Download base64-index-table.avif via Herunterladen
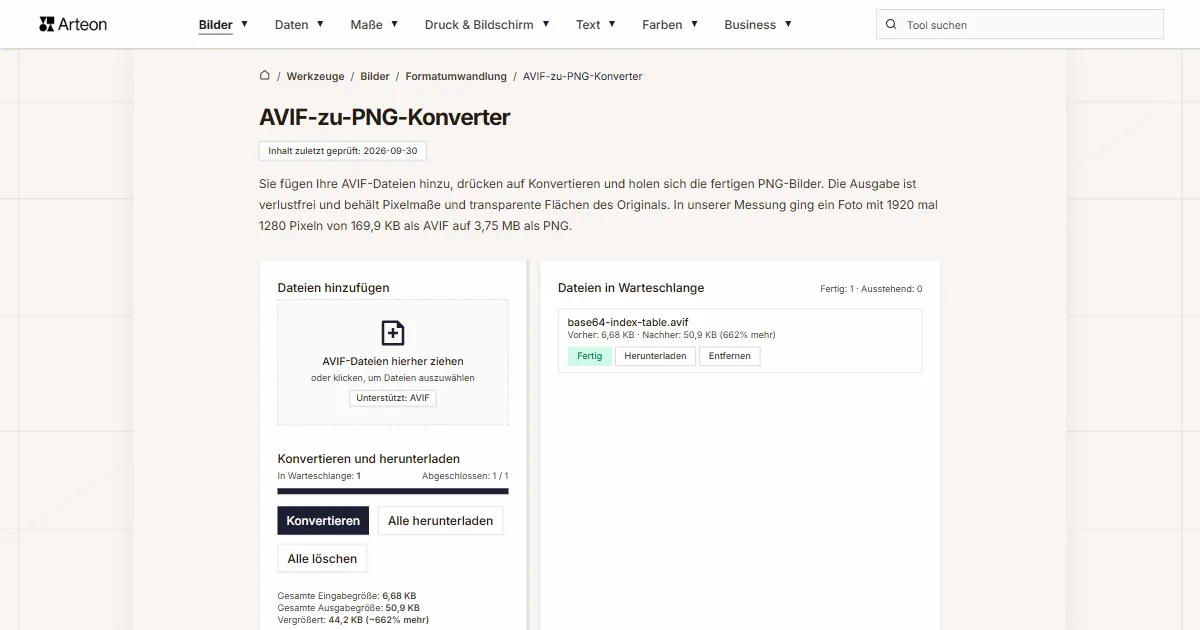The height and width of the screenshot is (630, 1200). (655, 356)
